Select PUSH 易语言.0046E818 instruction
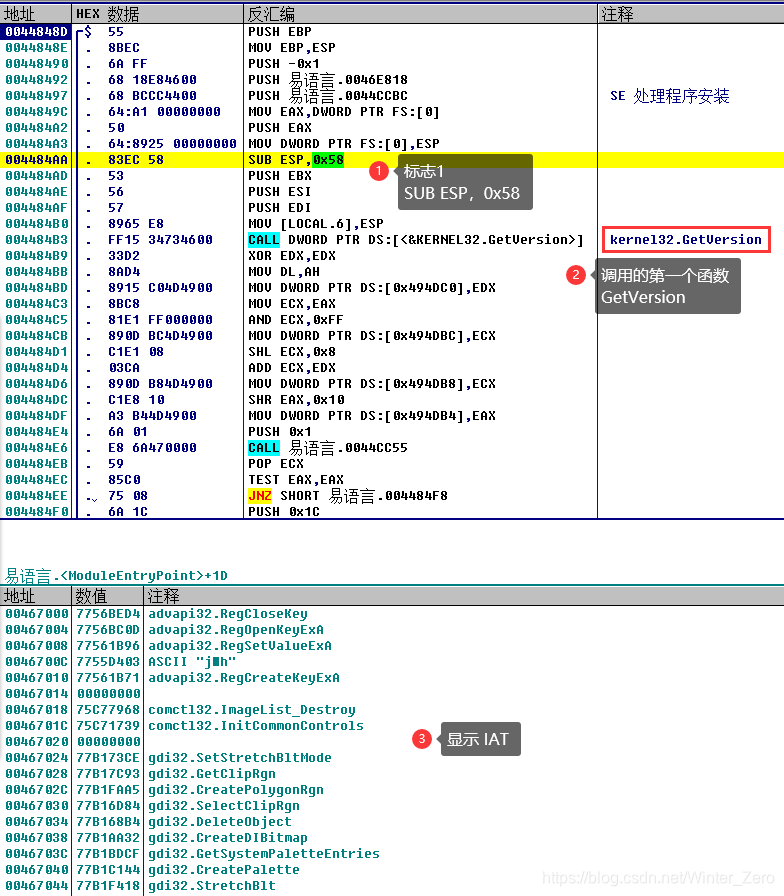The height and width of the screenshot is (896, 784). [x=328, y=80]
